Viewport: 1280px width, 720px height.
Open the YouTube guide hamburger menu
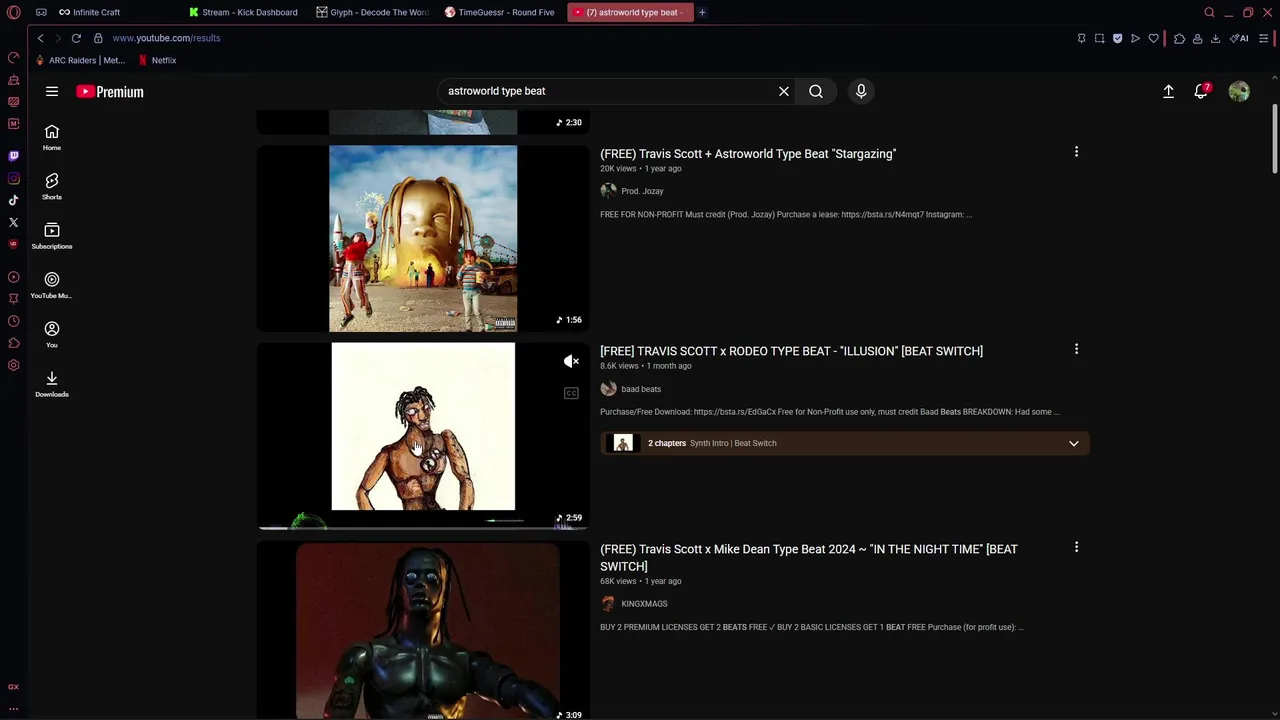(x=52, y=91)
